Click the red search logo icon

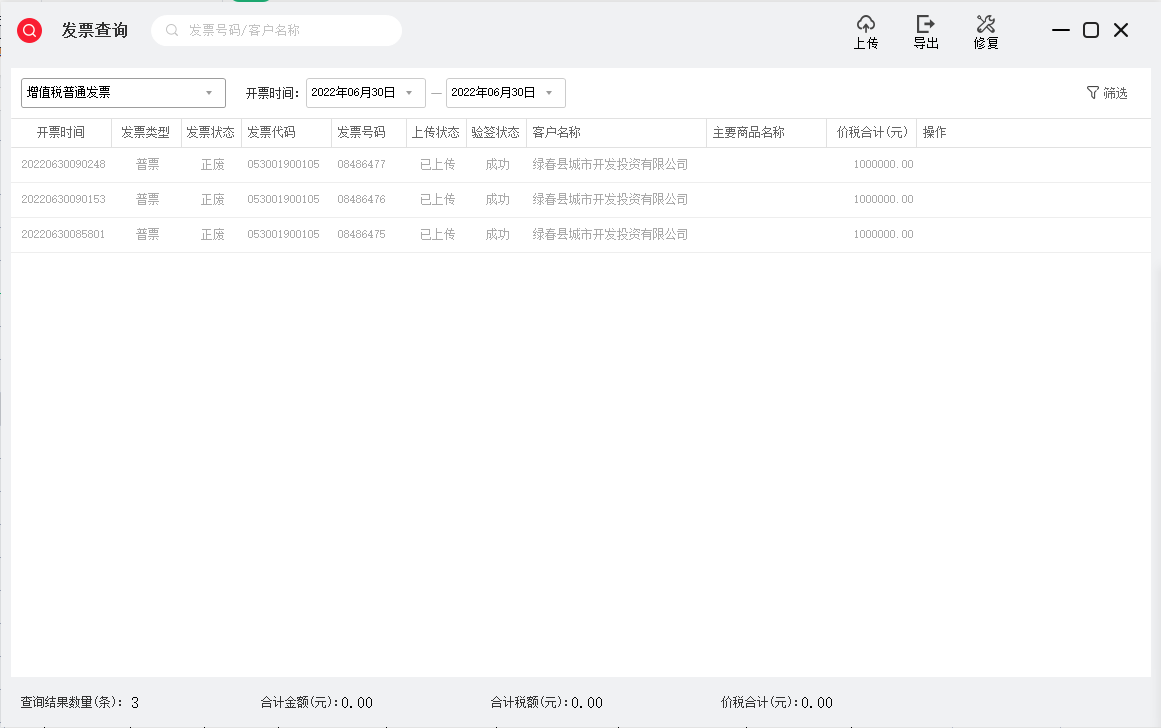[30, 31]
